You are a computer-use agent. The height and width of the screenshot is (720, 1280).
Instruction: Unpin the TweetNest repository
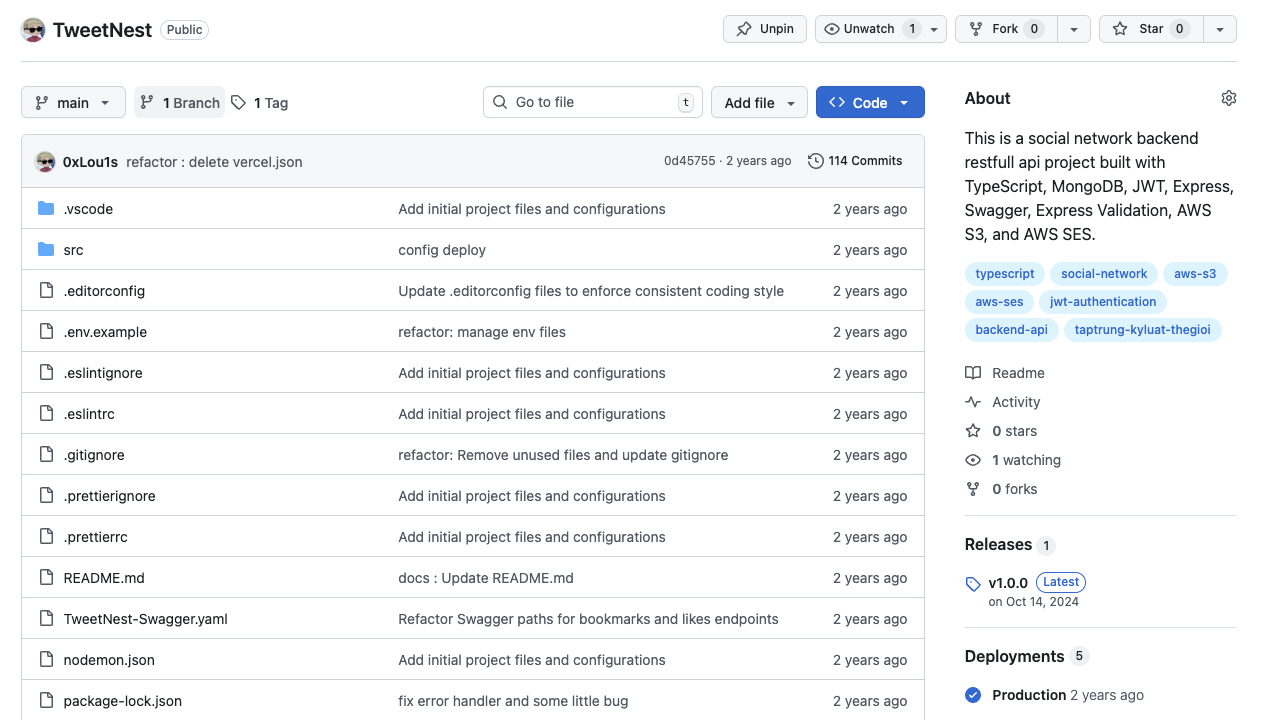(765, 29)
